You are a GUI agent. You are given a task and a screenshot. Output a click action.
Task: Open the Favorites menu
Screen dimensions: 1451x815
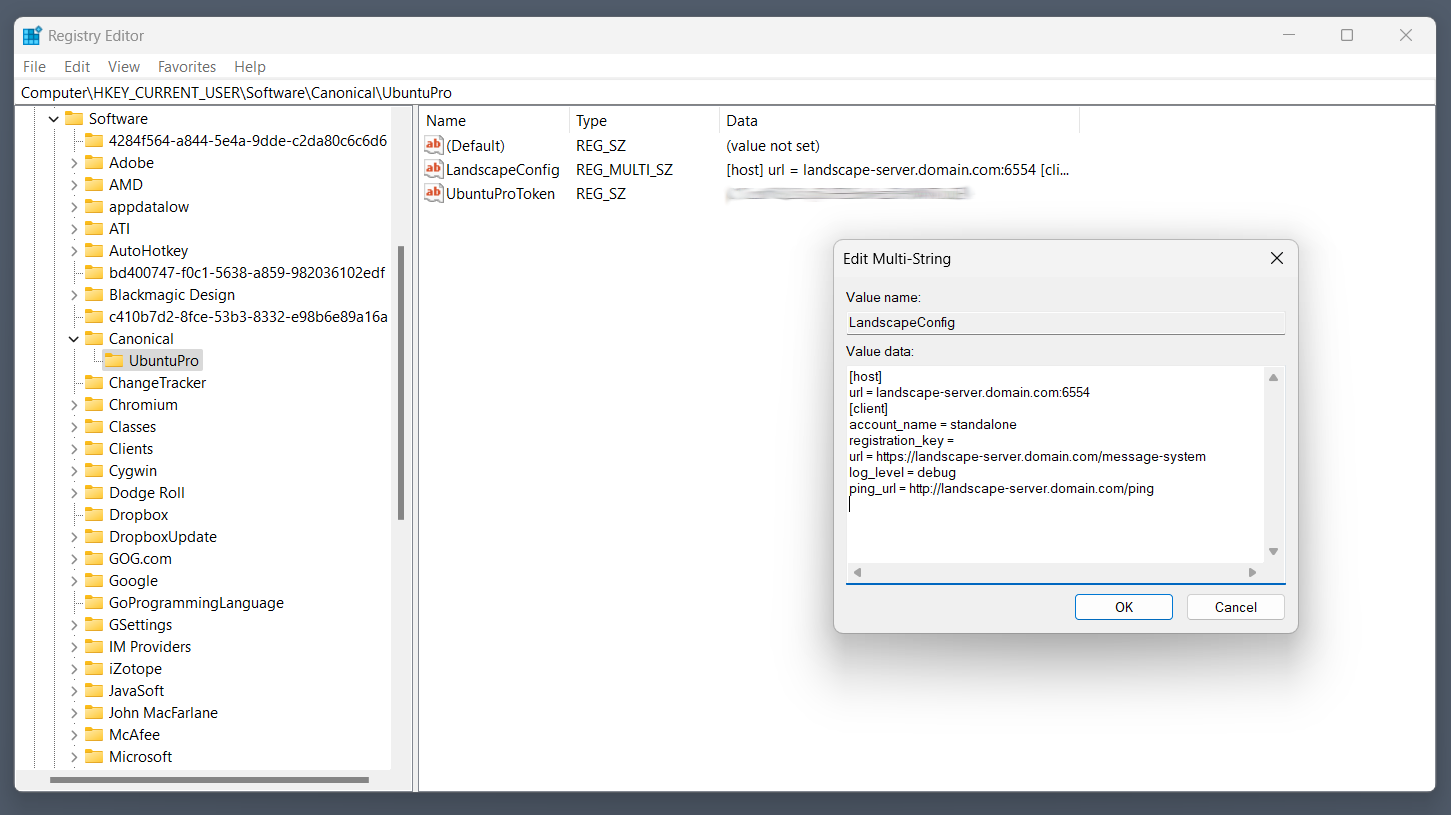187,67
